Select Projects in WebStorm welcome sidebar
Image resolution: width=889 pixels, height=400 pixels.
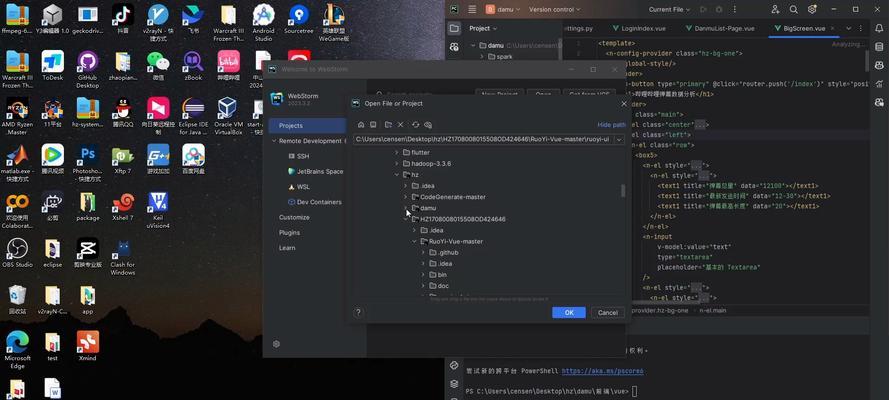pos(307,125)
